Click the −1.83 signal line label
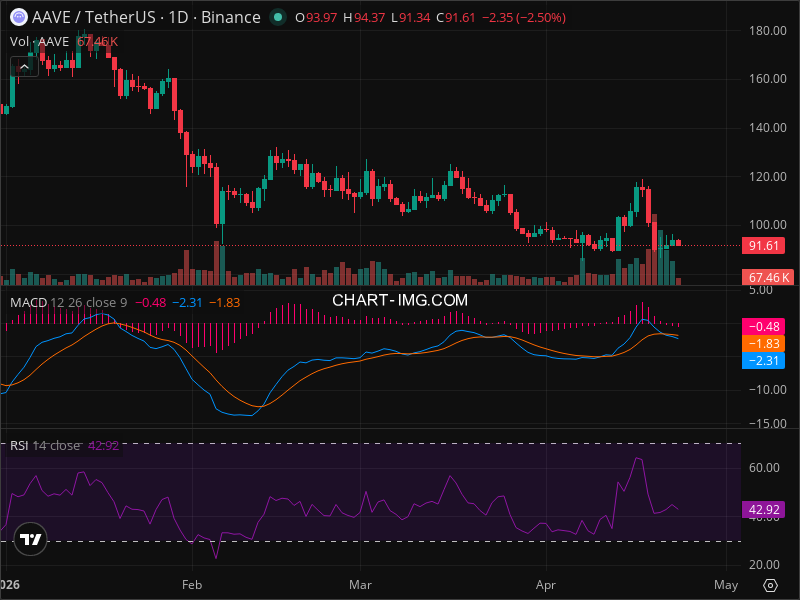800x600 pixels. (763, 343)
